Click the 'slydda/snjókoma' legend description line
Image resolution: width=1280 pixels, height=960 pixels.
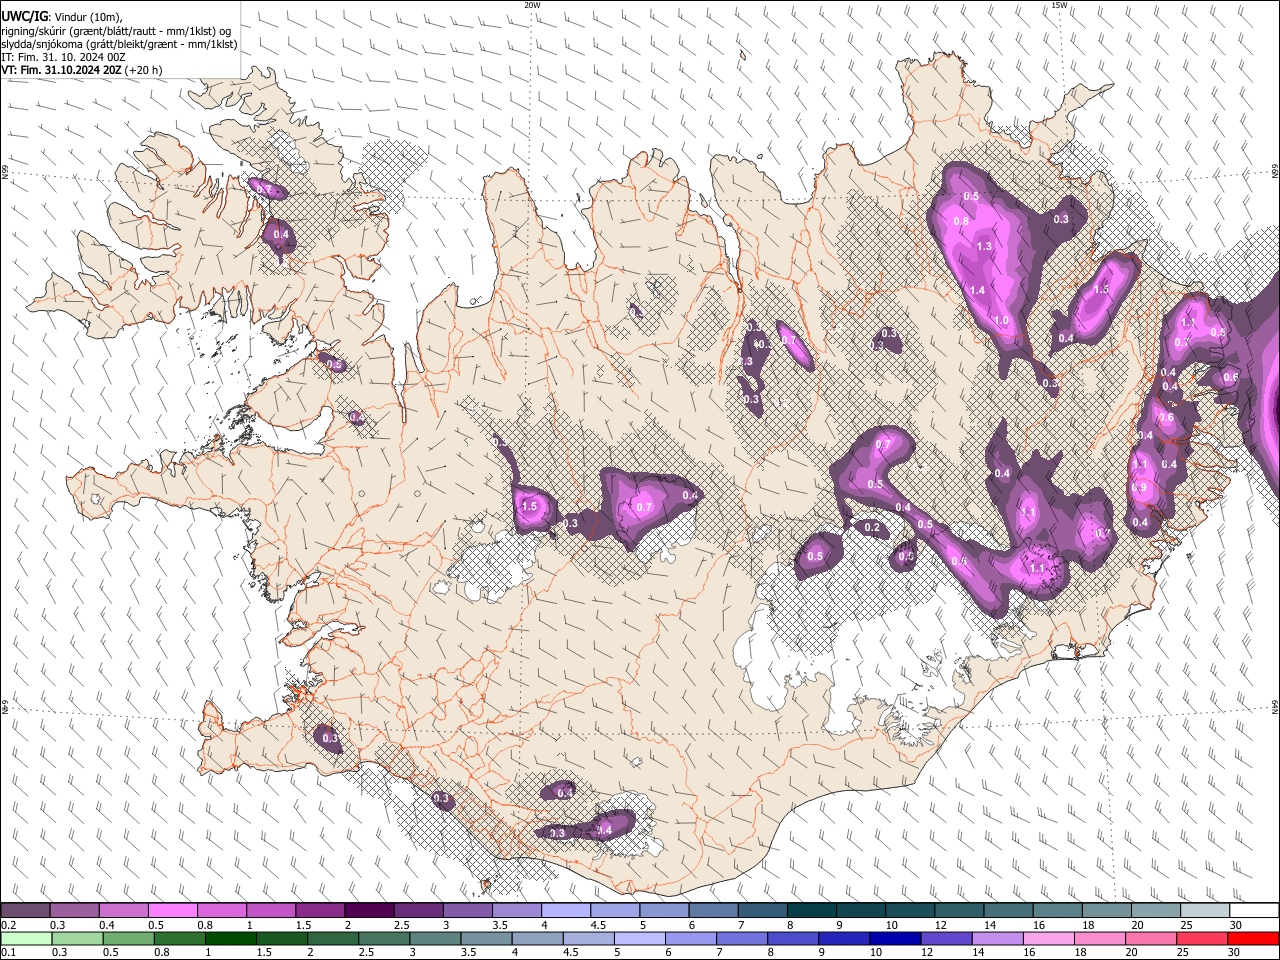119,44
